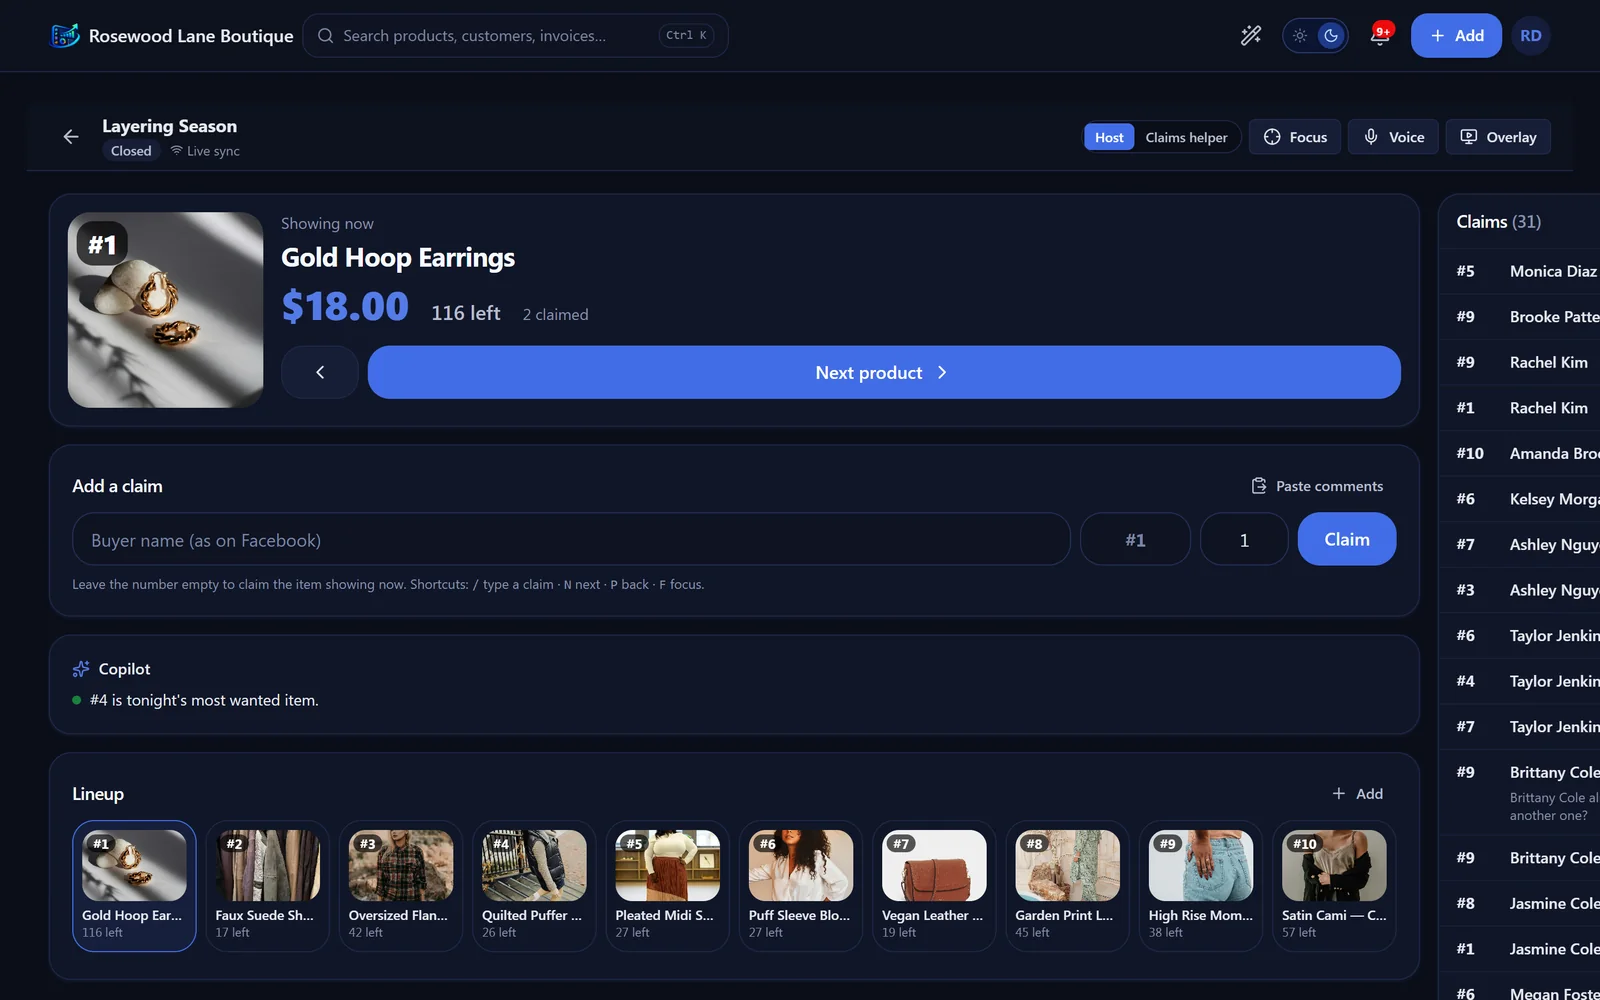The image size is (1600, 1000).
Task: Turn on Voice microphone button
Action: tap(1393, 137)
